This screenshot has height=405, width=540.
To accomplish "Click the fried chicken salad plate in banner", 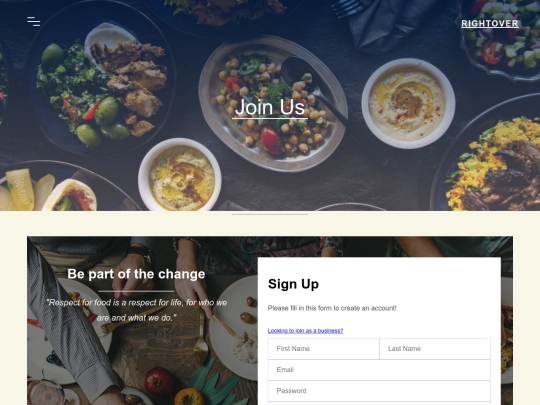I will (102, 83).
